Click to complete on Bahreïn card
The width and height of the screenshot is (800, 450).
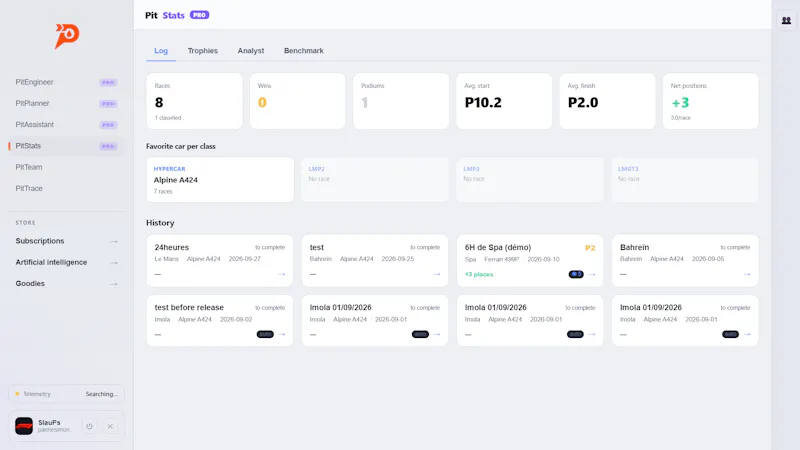735,247
